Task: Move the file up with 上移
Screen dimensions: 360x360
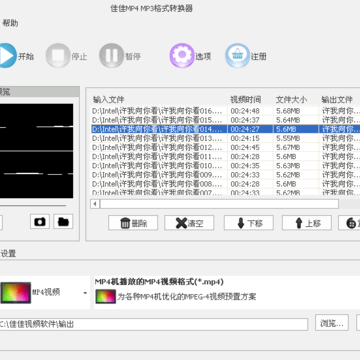Action: 307,223
